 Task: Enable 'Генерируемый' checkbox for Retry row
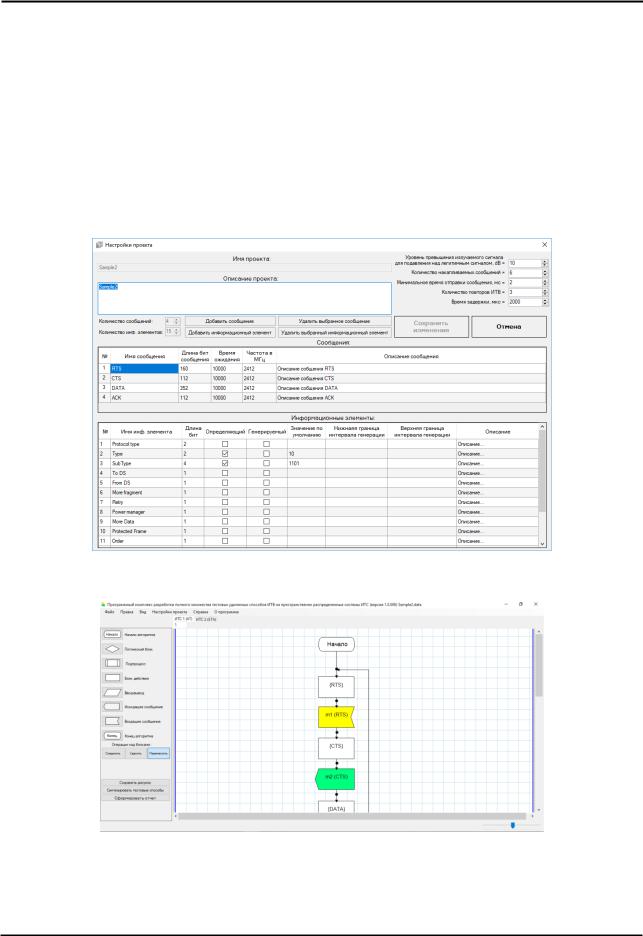pos(266,502)
